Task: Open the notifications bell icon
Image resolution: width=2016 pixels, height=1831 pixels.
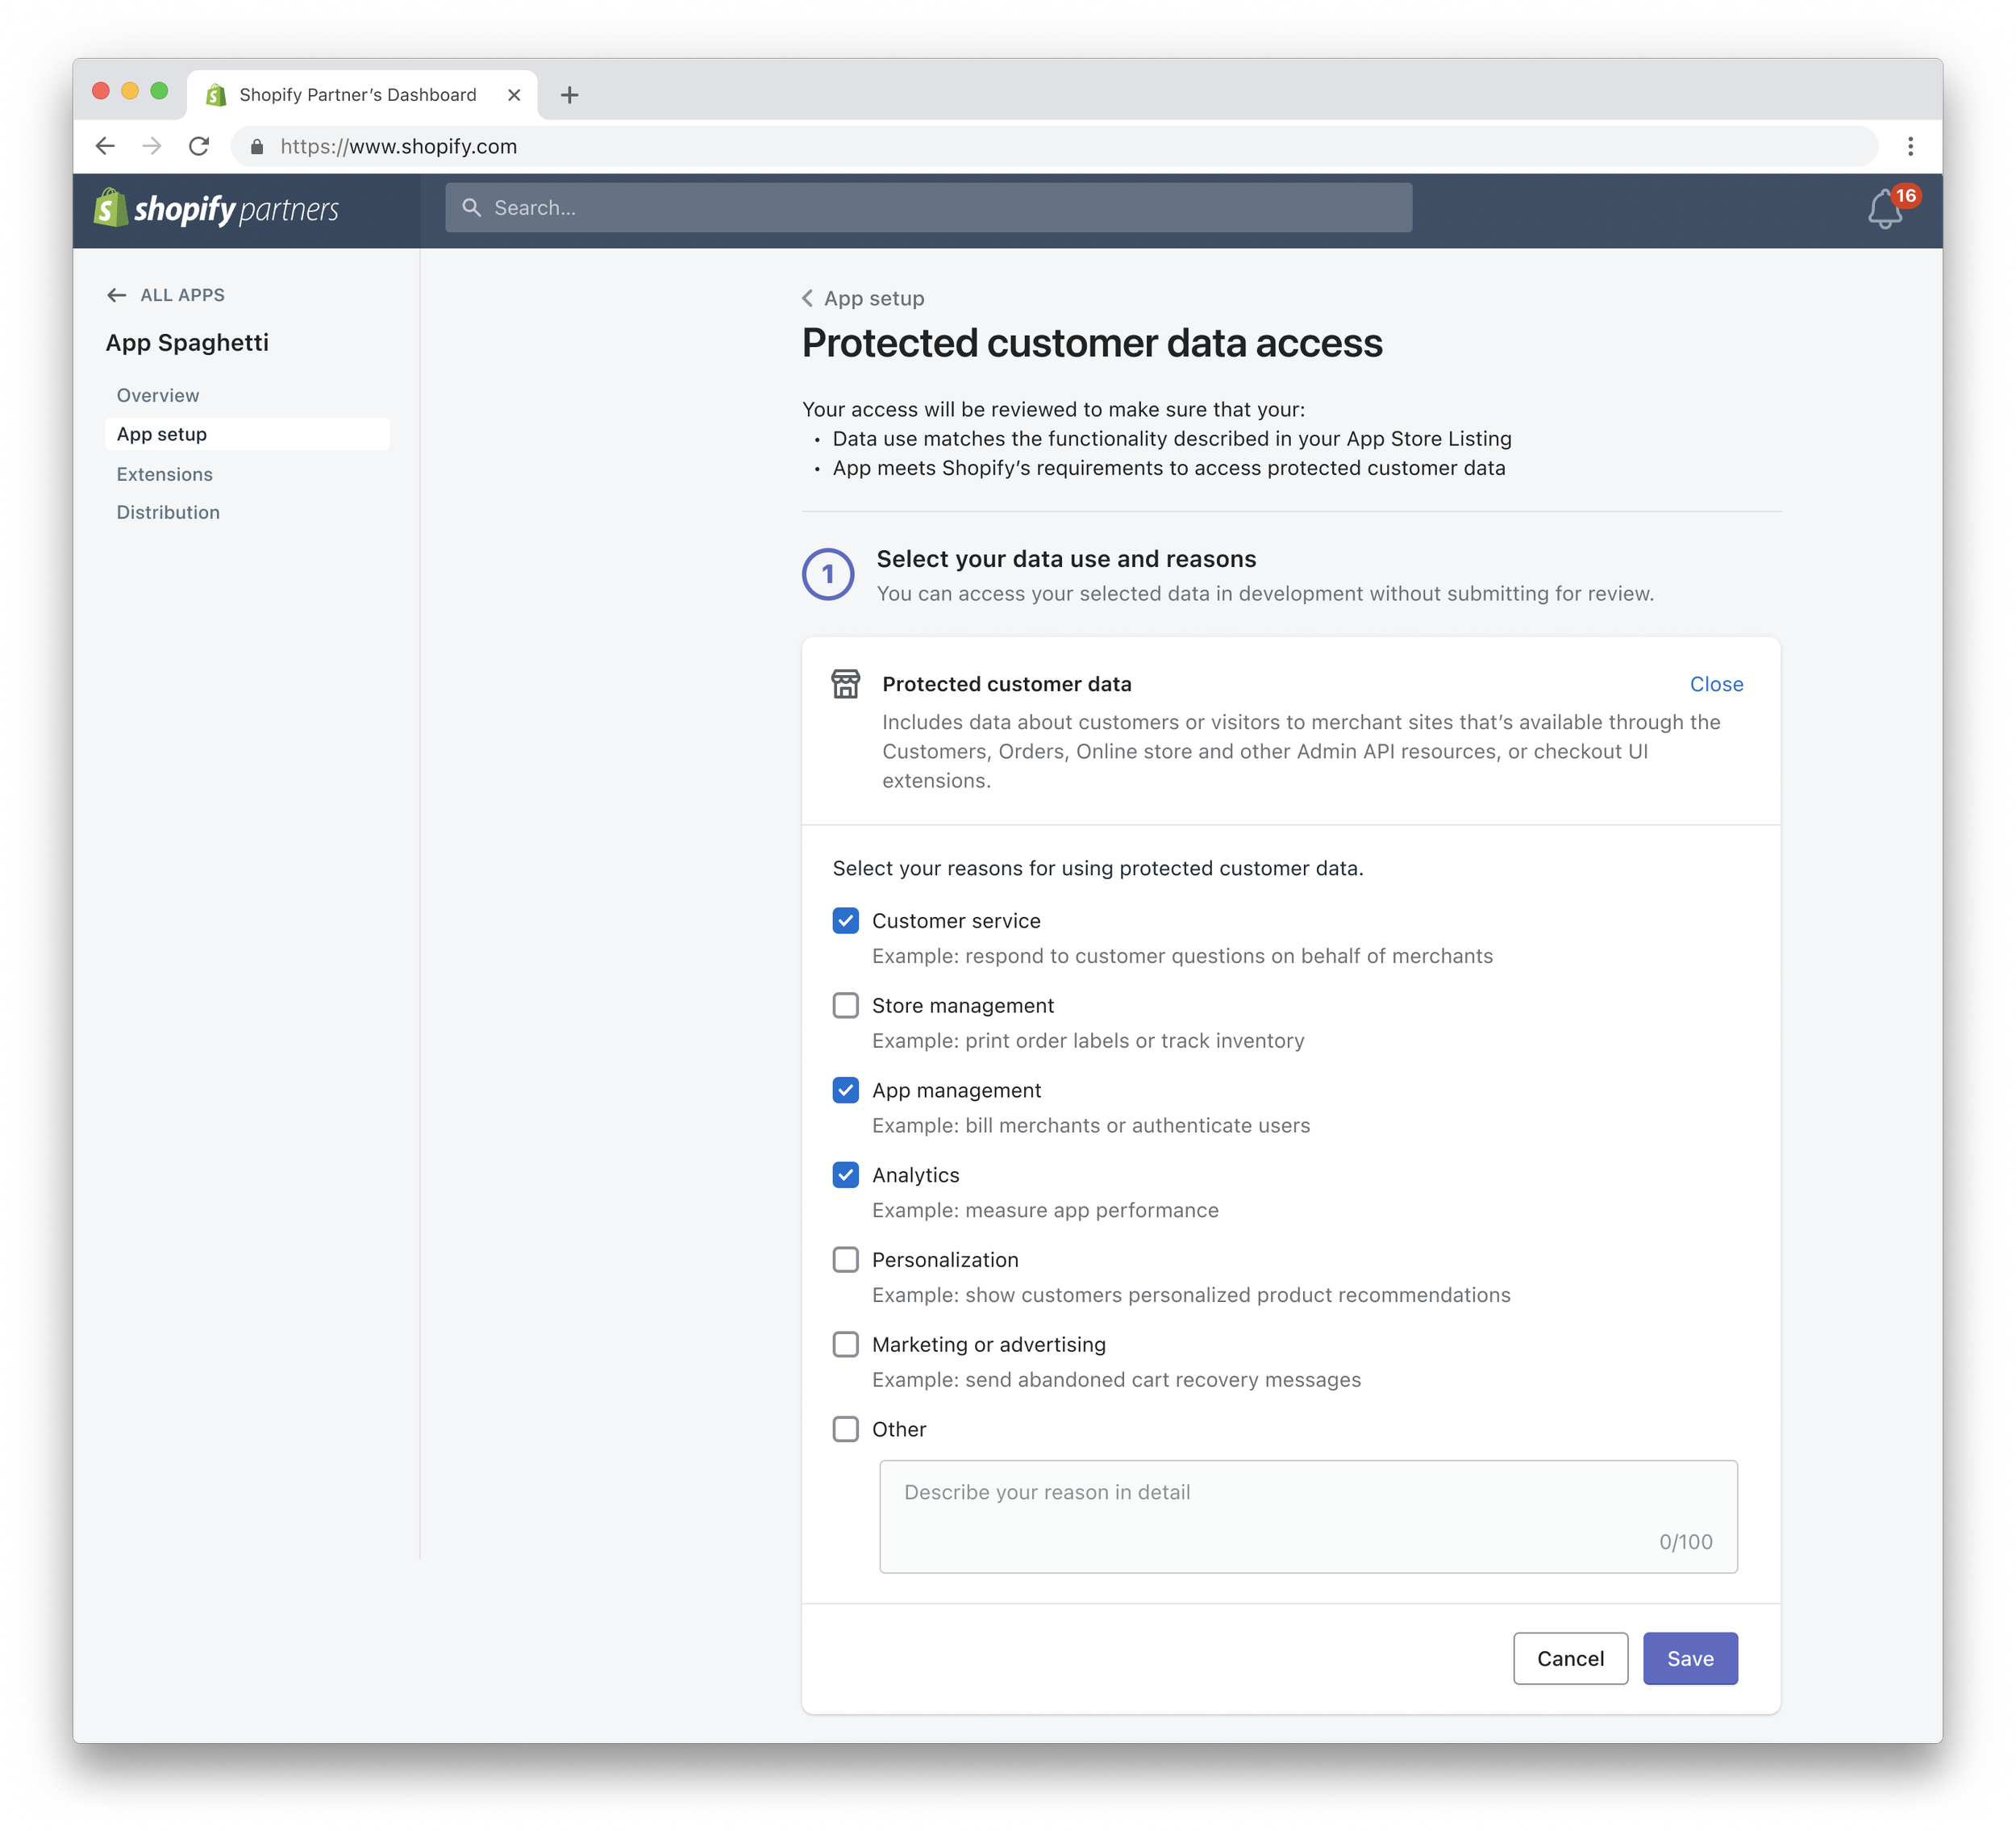Action: (1884, 209)
